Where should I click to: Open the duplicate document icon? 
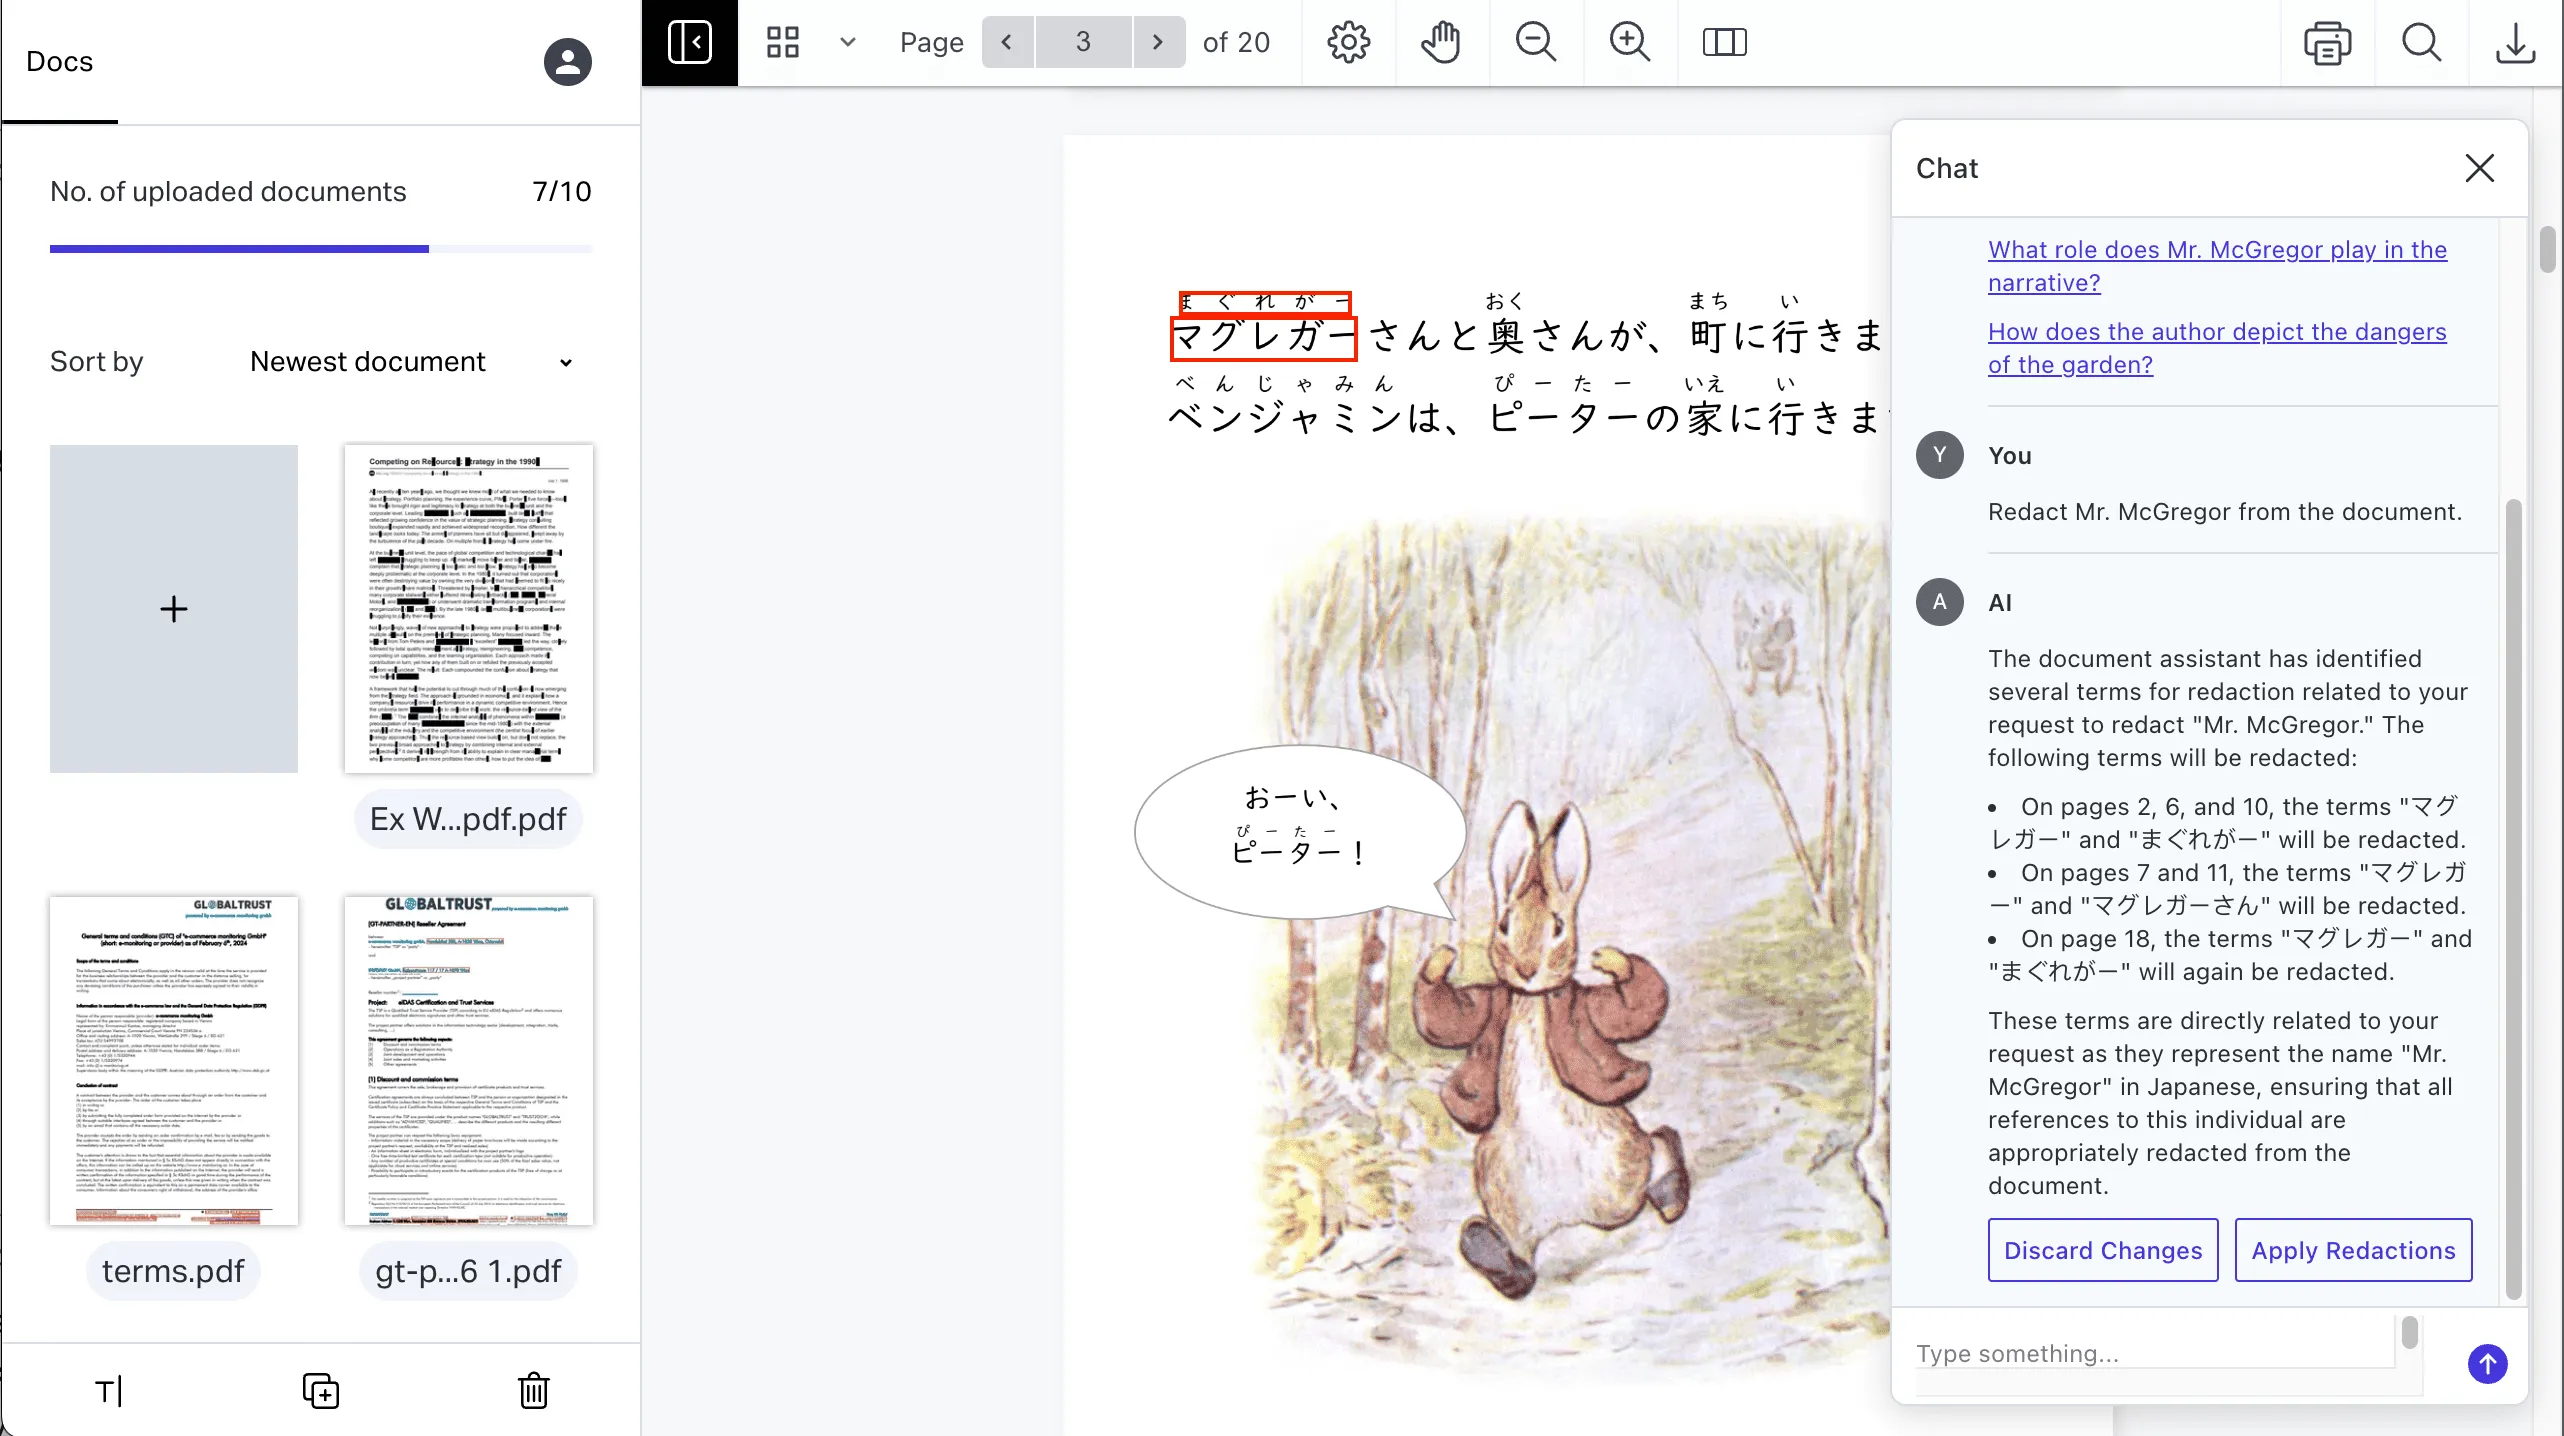[x=320, y=1391]
